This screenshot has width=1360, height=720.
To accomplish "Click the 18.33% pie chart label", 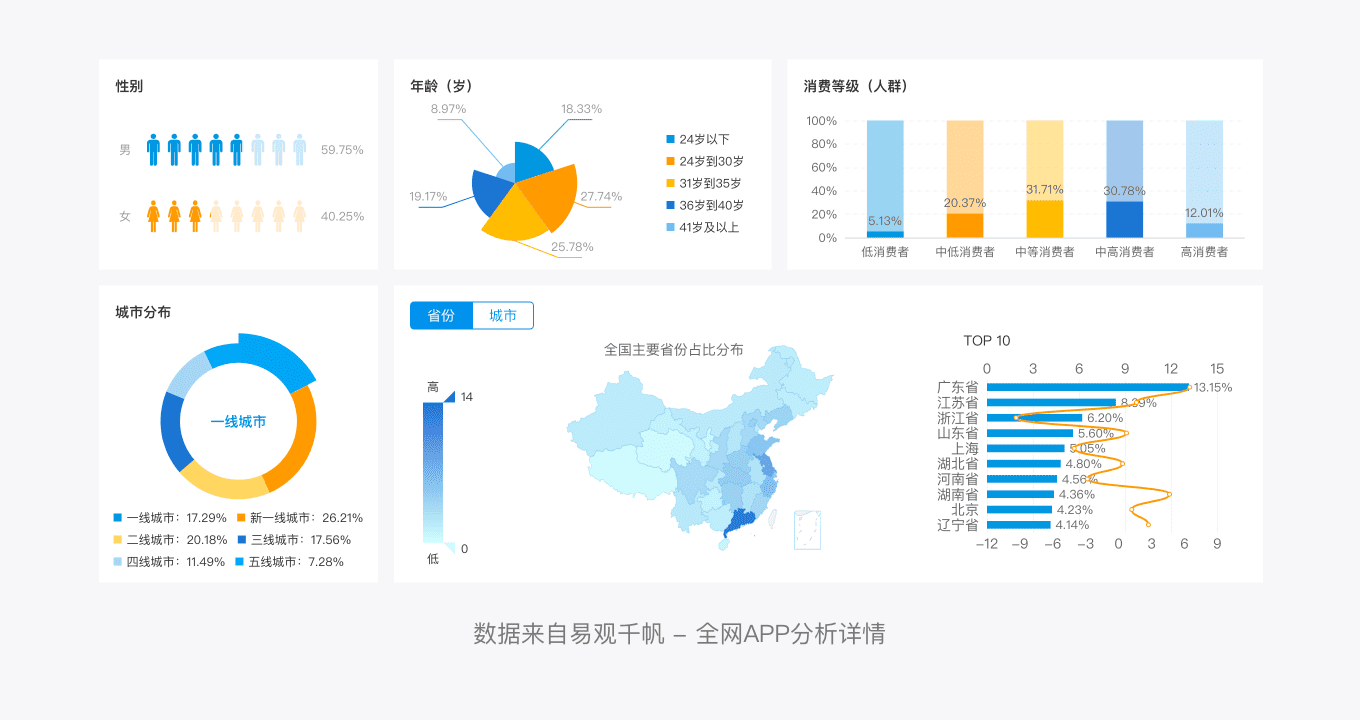I will coord(581,109).
